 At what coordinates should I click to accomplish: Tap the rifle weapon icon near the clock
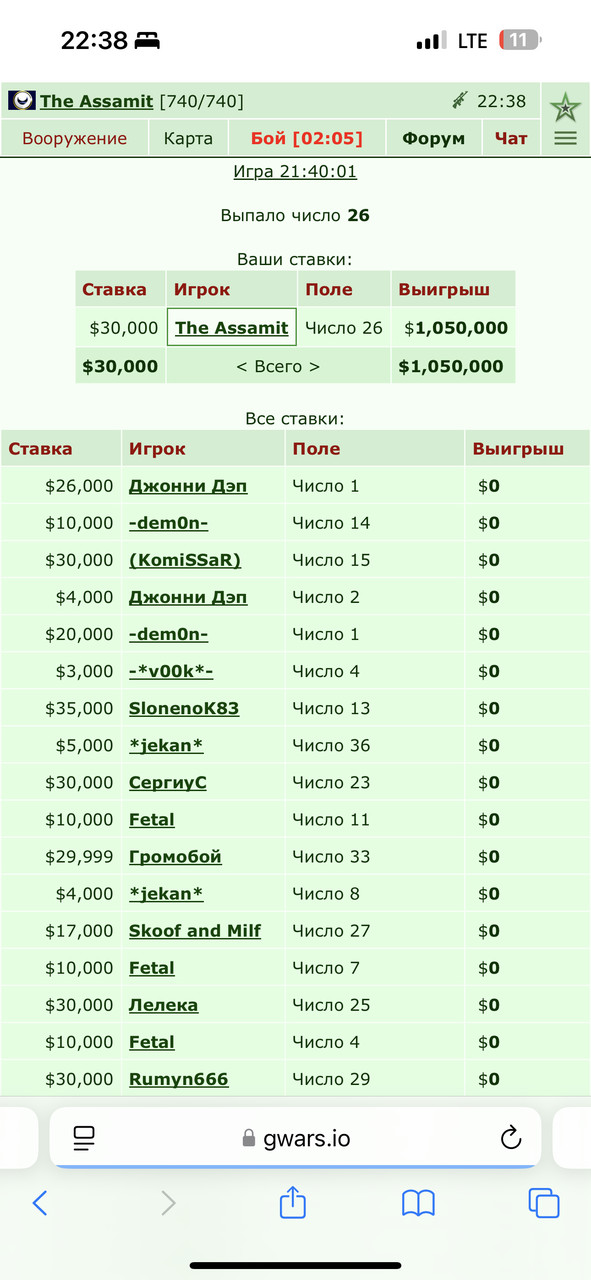click(x=460, y=100)
